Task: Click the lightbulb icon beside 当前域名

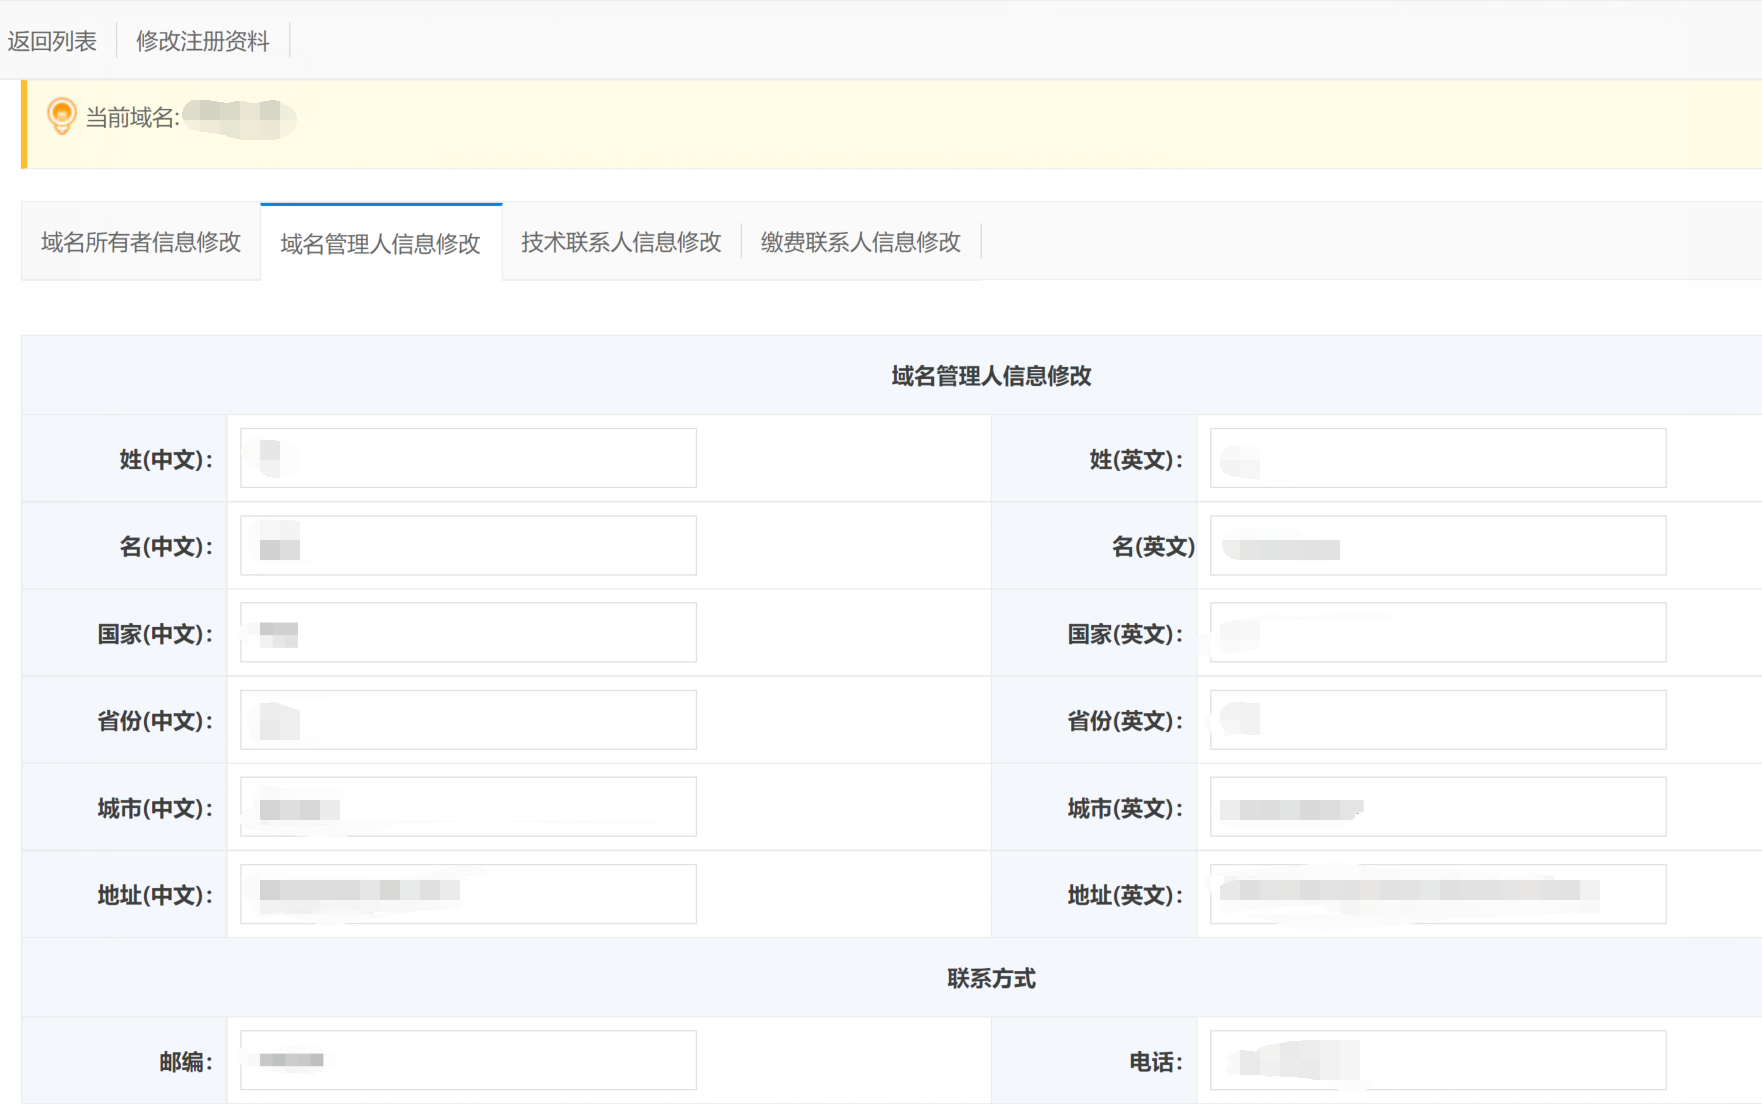Action: [61, 116]
